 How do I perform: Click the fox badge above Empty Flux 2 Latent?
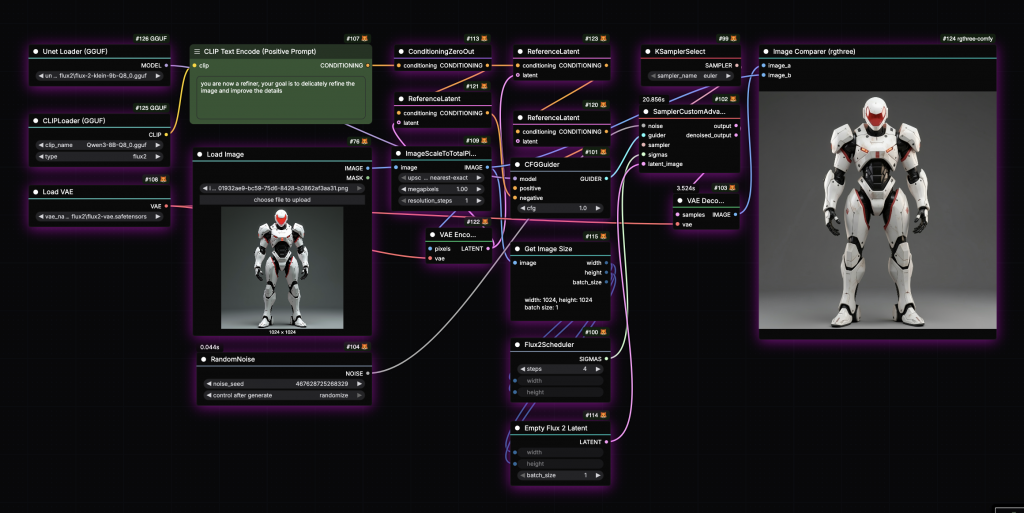tap(606, 414)
